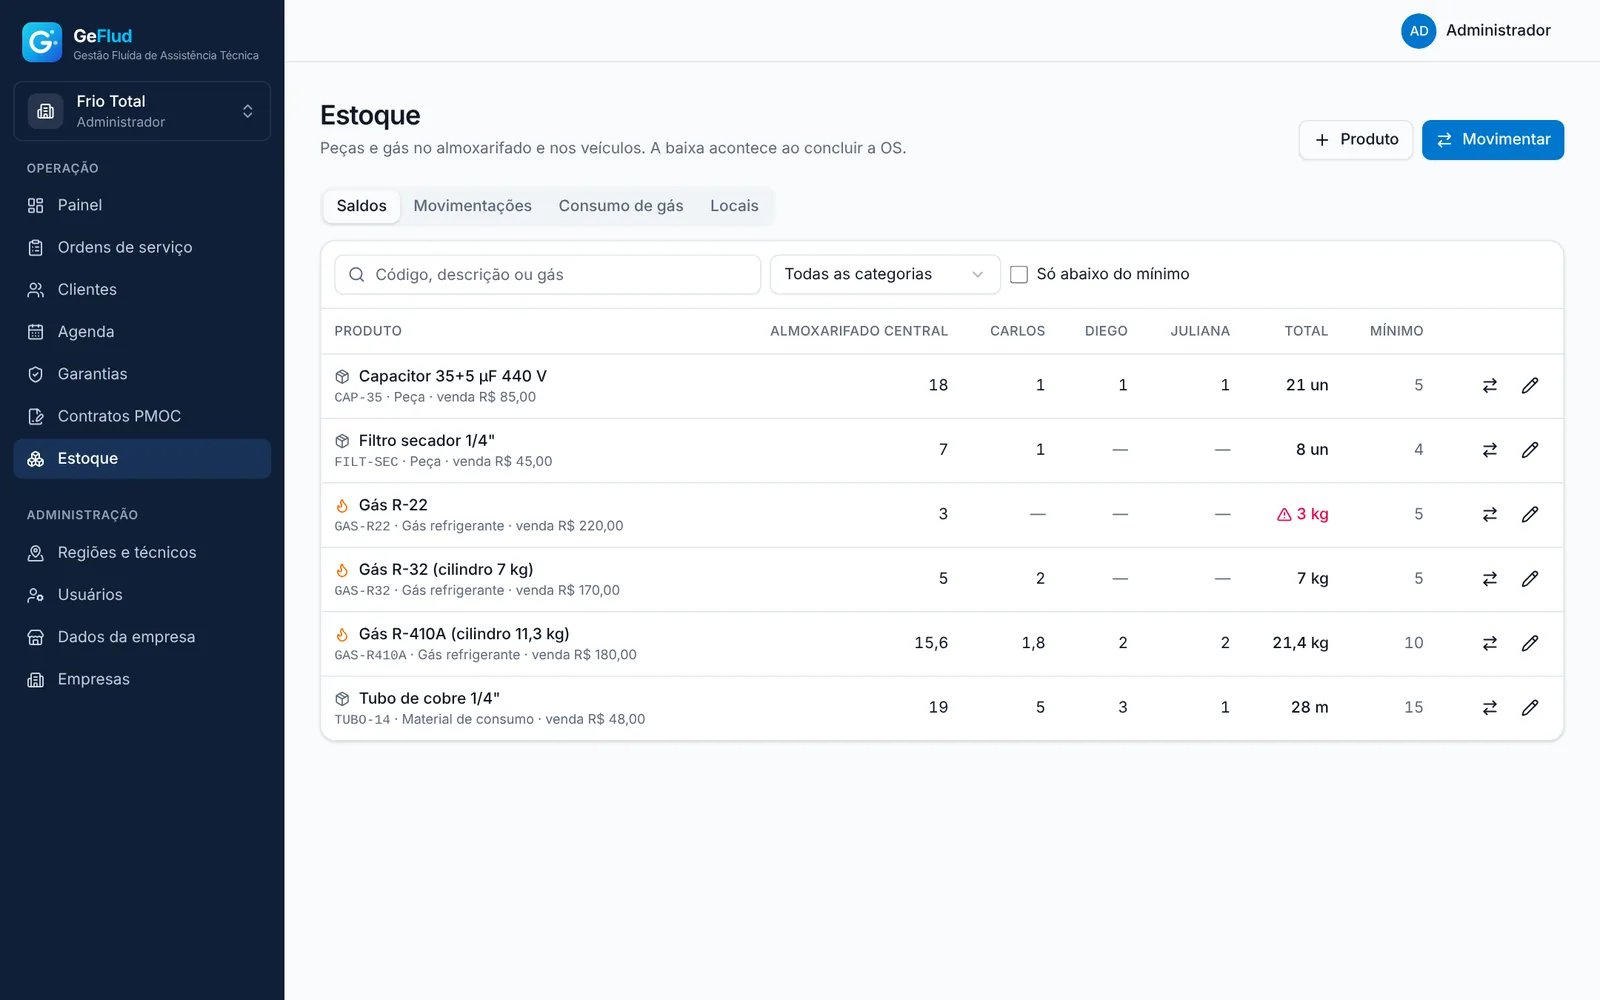Click the + Produto button
1600x1000 pixels.
pyautogui.click(x=1356, y=140)
